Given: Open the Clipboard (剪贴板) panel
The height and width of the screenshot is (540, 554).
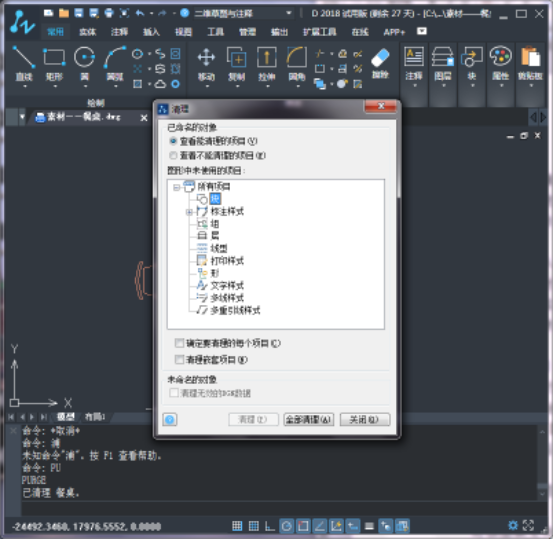Looking at the screenshot, I should [530, 65].
